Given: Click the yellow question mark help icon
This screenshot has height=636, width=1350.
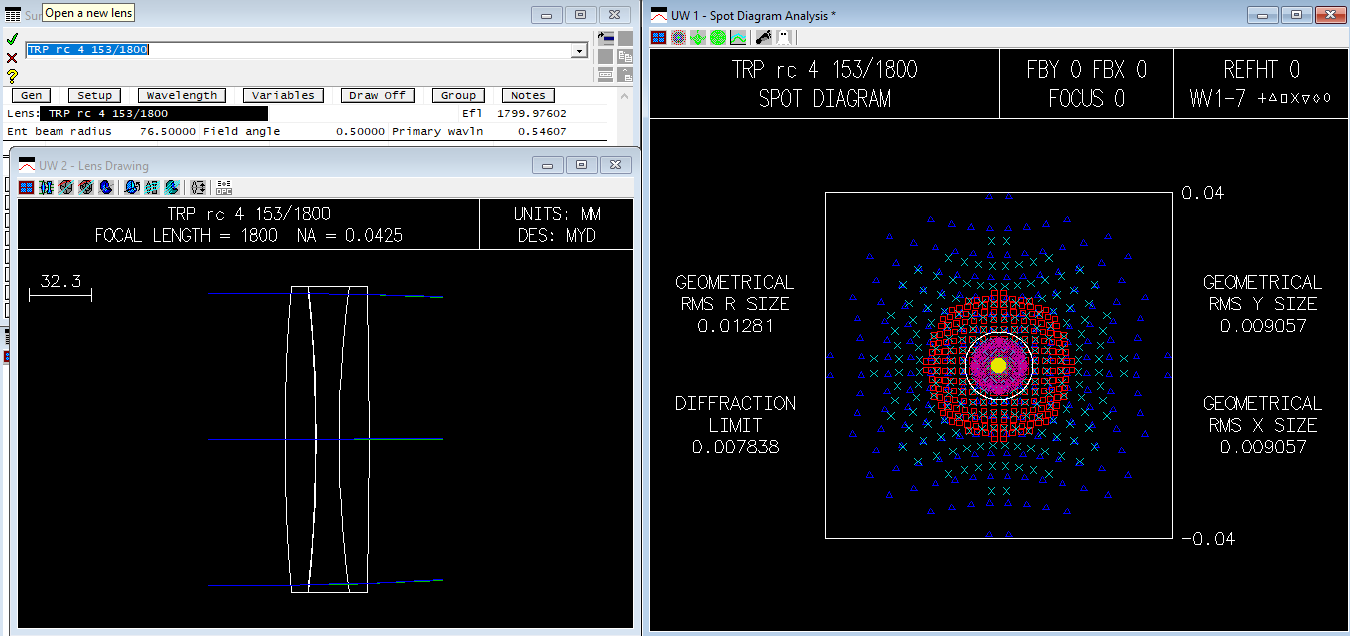Looking at the screenshot, I should point(12,75).
